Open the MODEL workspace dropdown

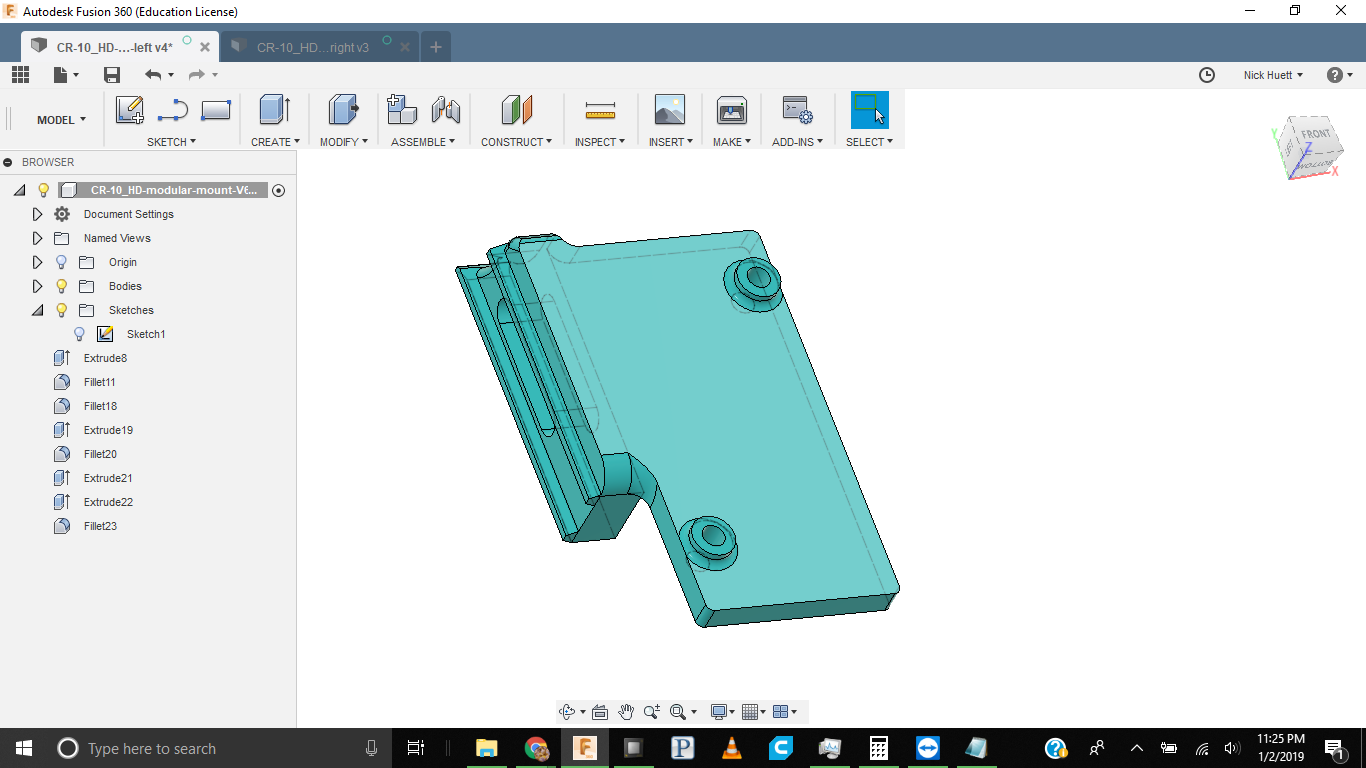[61, 120]
